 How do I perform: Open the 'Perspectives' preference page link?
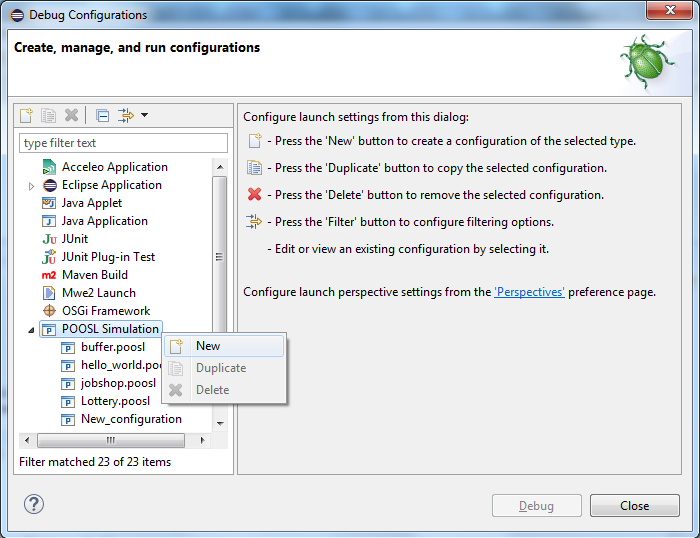[x=529, y=292]
